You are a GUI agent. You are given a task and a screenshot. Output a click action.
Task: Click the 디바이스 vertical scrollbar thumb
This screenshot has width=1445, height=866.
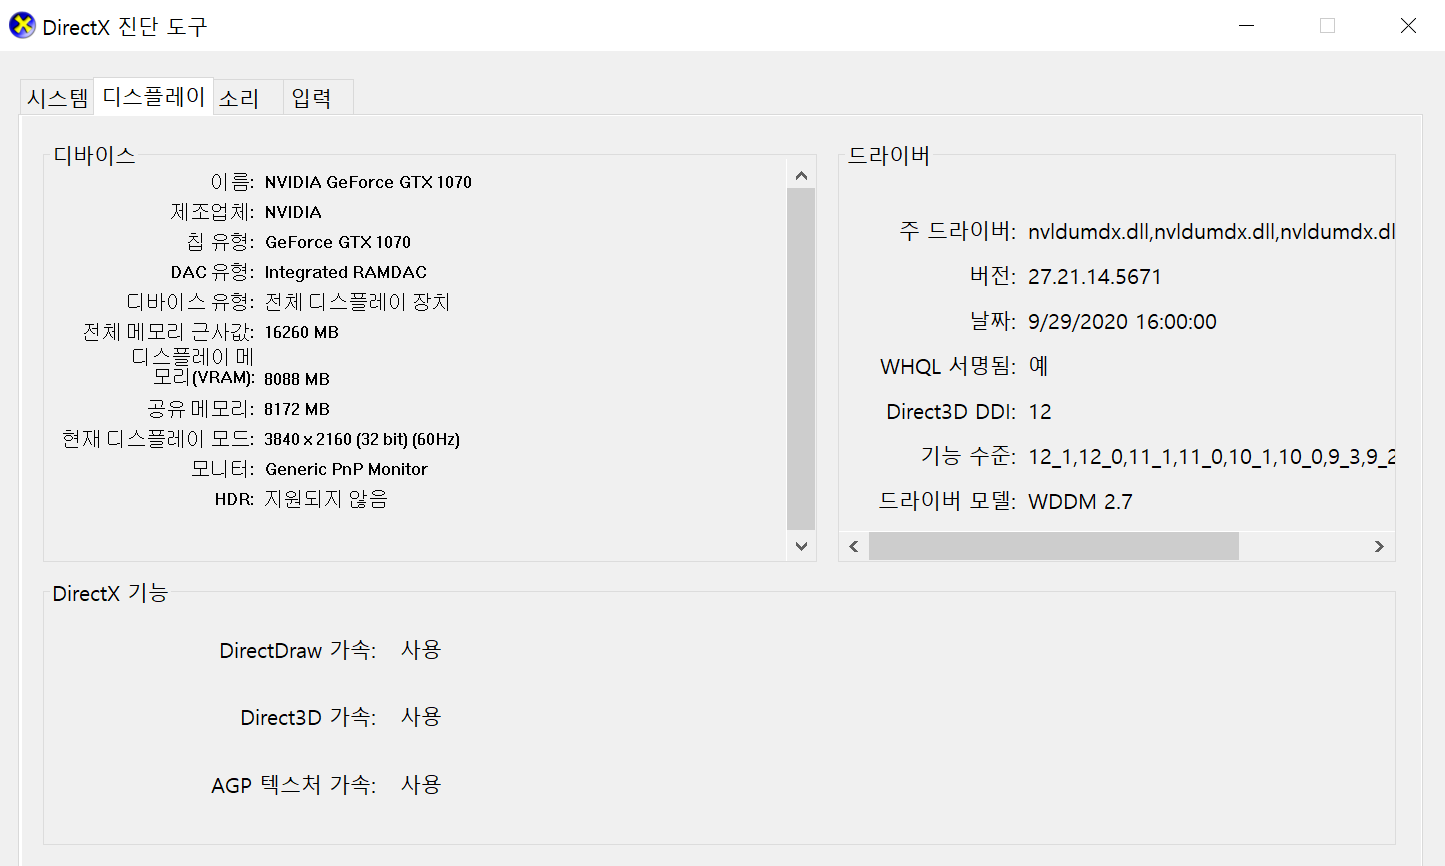coord(801,358)
